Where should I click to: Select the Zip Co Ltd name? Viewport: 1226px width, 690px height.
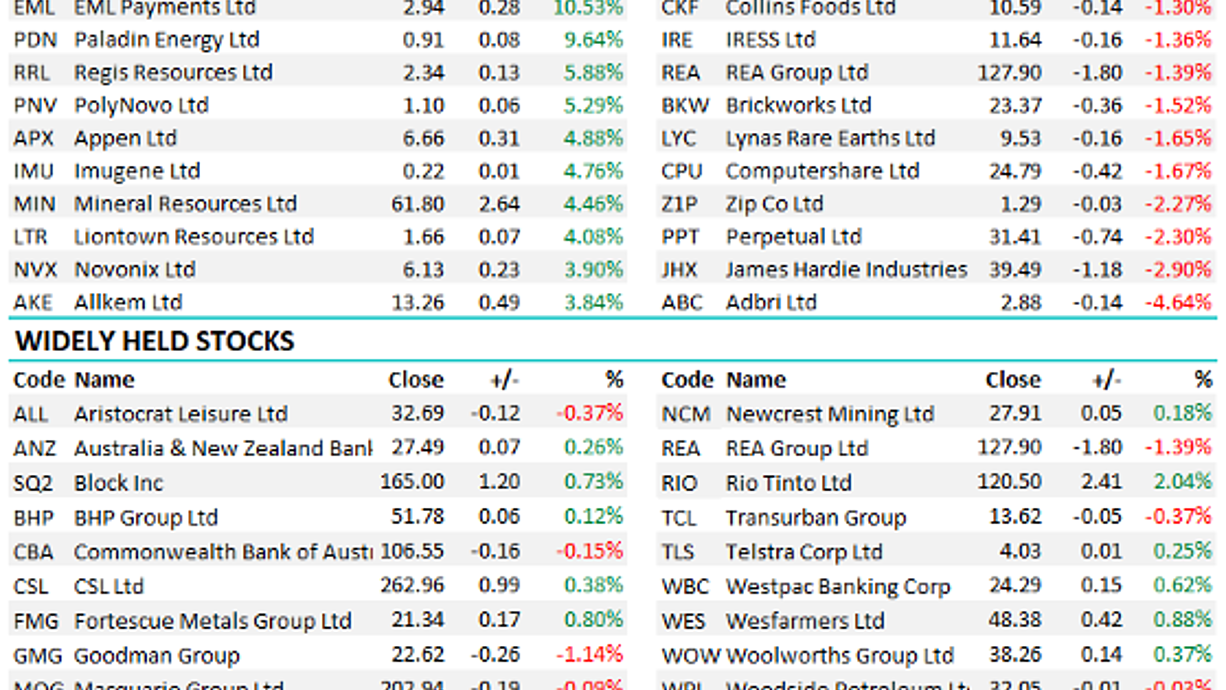pos(774,204)
